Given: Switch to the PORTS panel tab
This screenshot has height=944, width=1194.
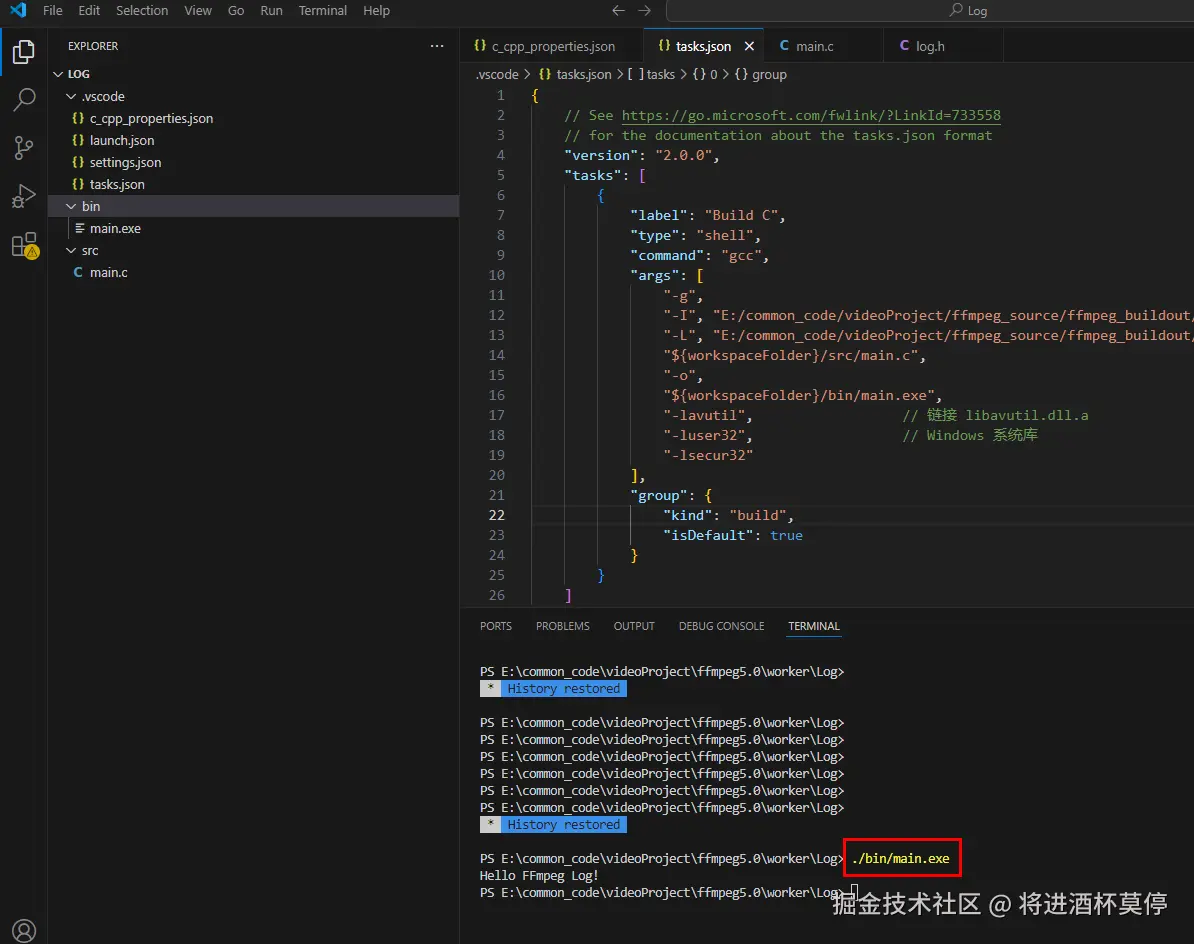Looking at the screenshot, I should coord(496,626).
